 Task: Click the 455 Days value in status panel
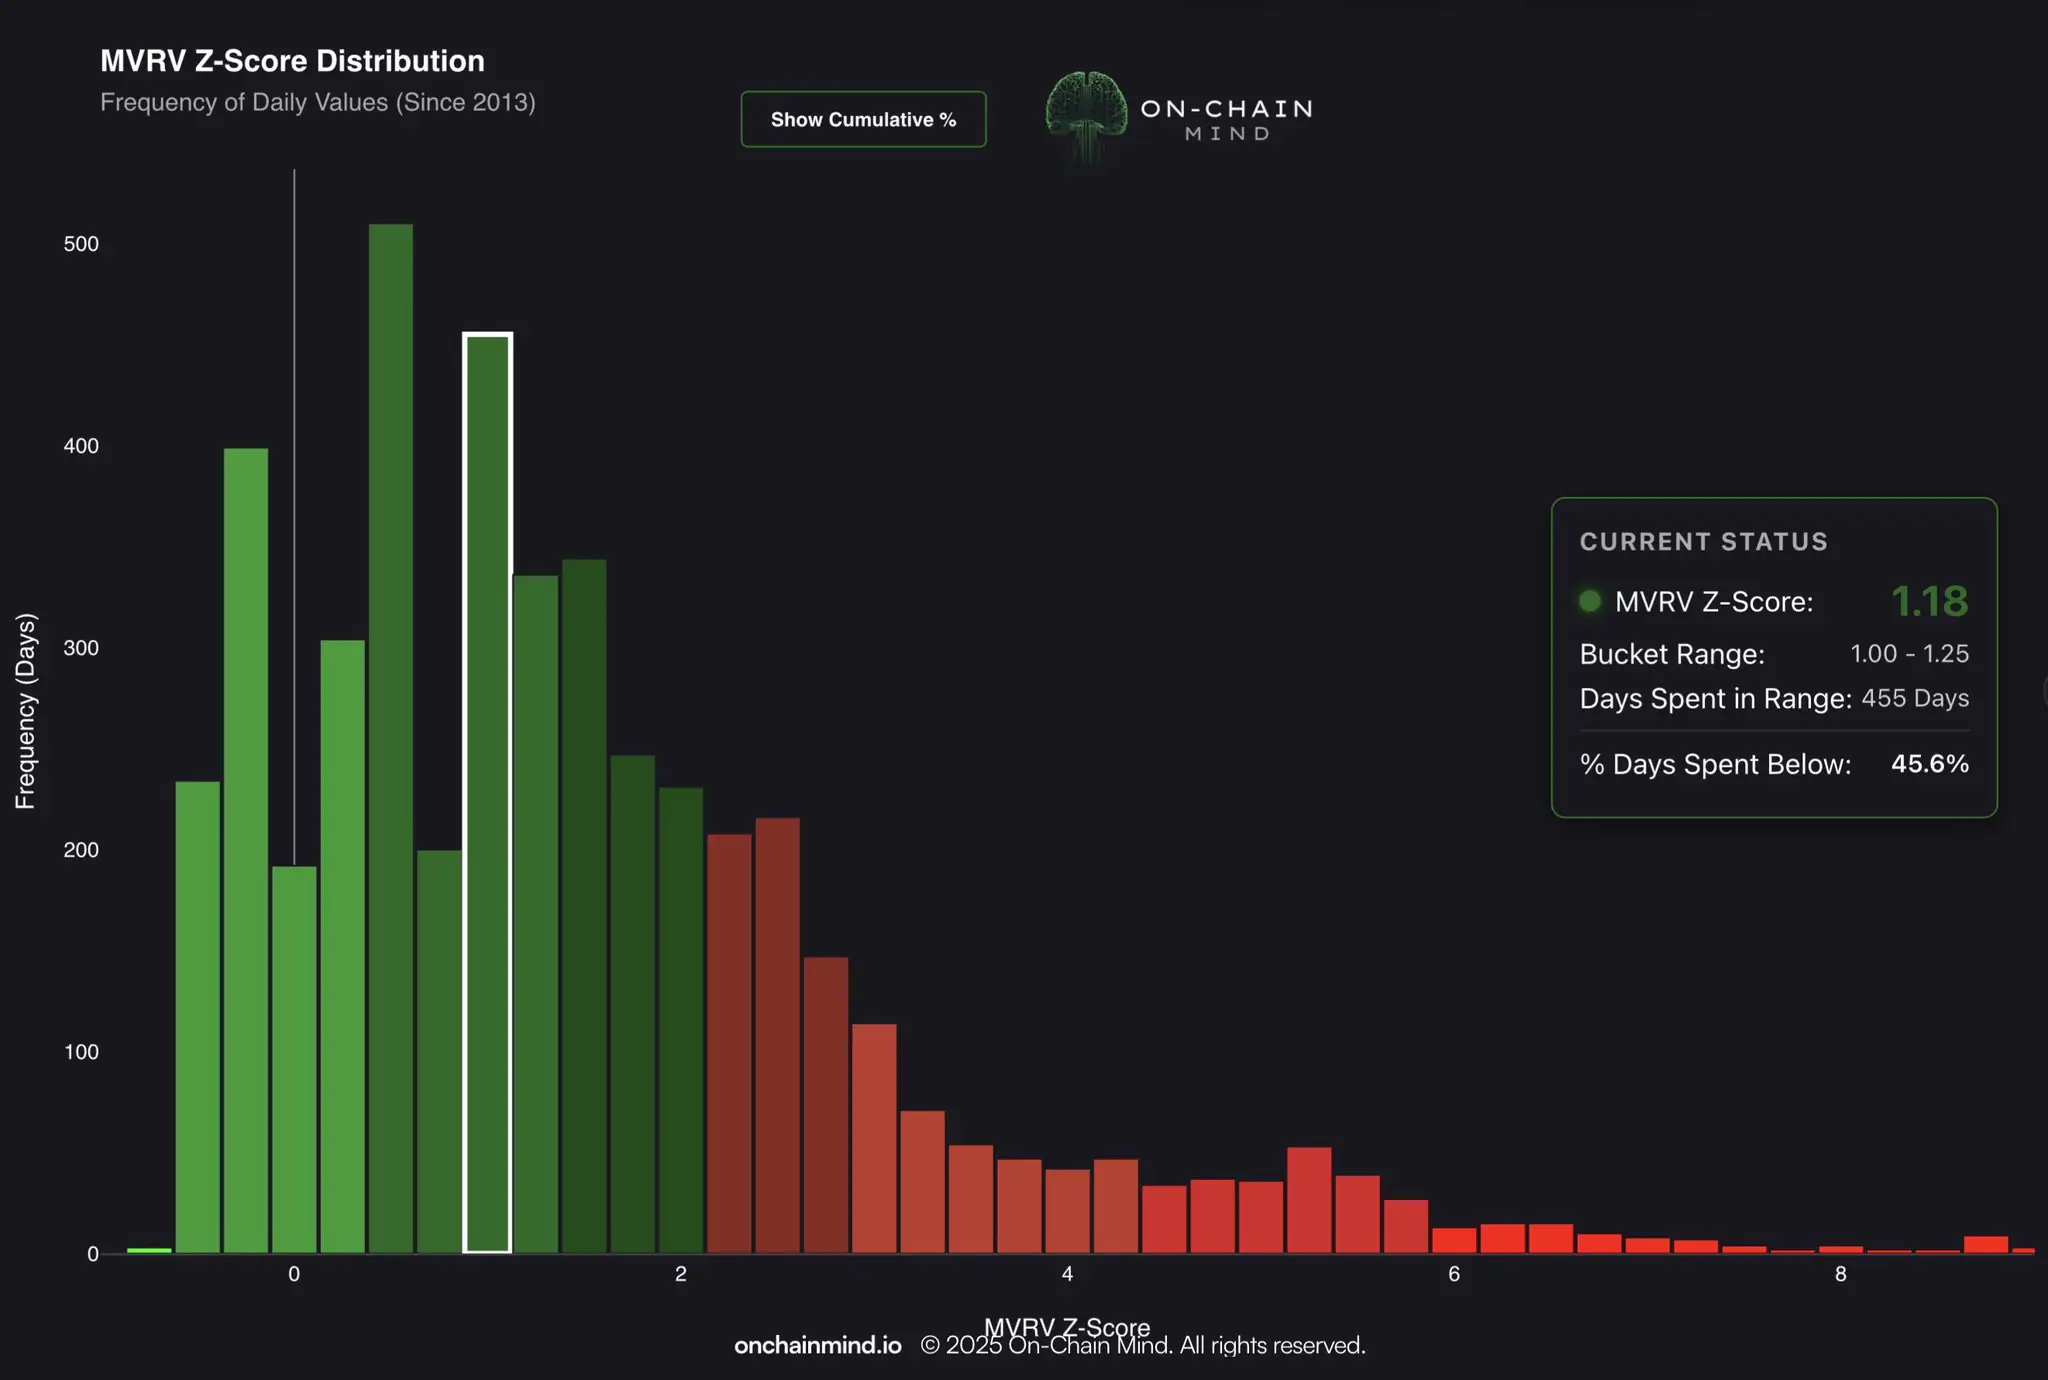(x=1914, y=698)
